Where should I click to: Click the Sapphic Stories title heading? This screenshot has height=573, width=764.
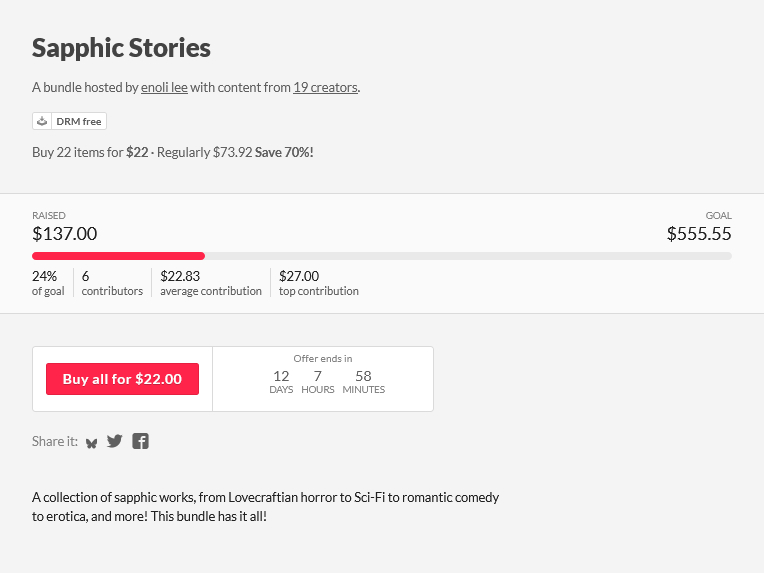click(121, 47)
